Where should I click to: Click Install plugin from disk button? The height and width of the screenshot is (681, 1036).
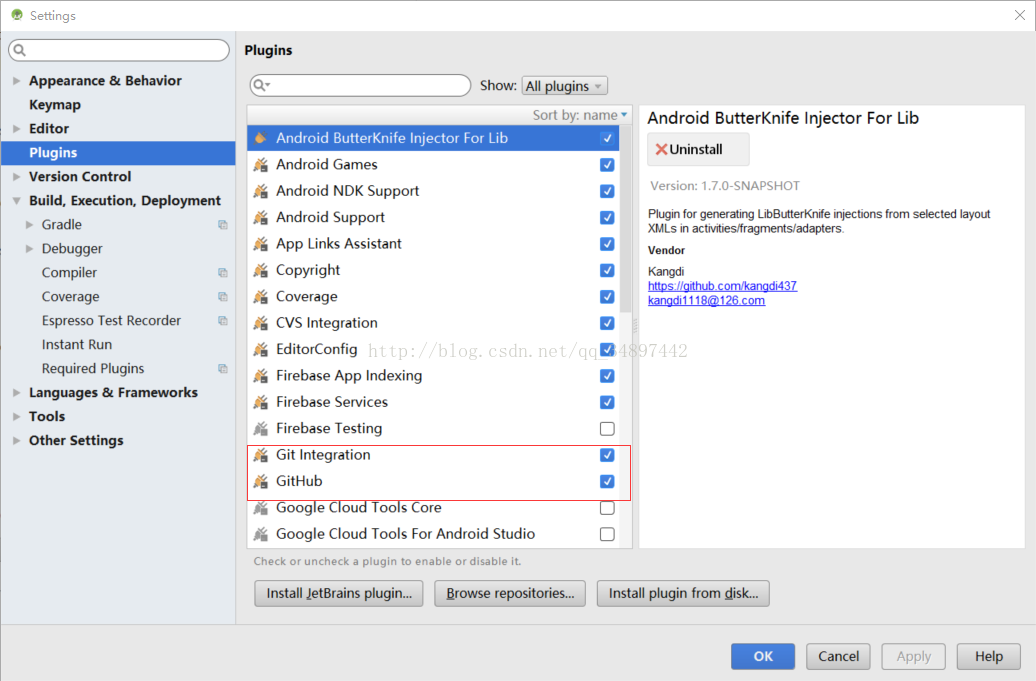(683, 593)
